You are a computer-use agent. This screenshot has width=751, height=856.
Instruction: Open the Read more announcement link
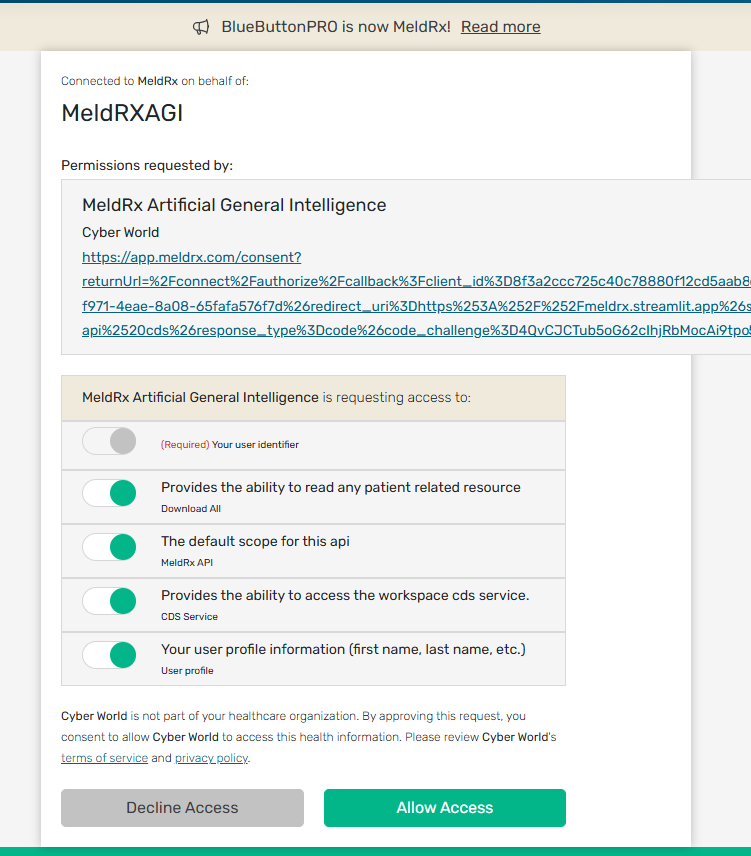500,27
